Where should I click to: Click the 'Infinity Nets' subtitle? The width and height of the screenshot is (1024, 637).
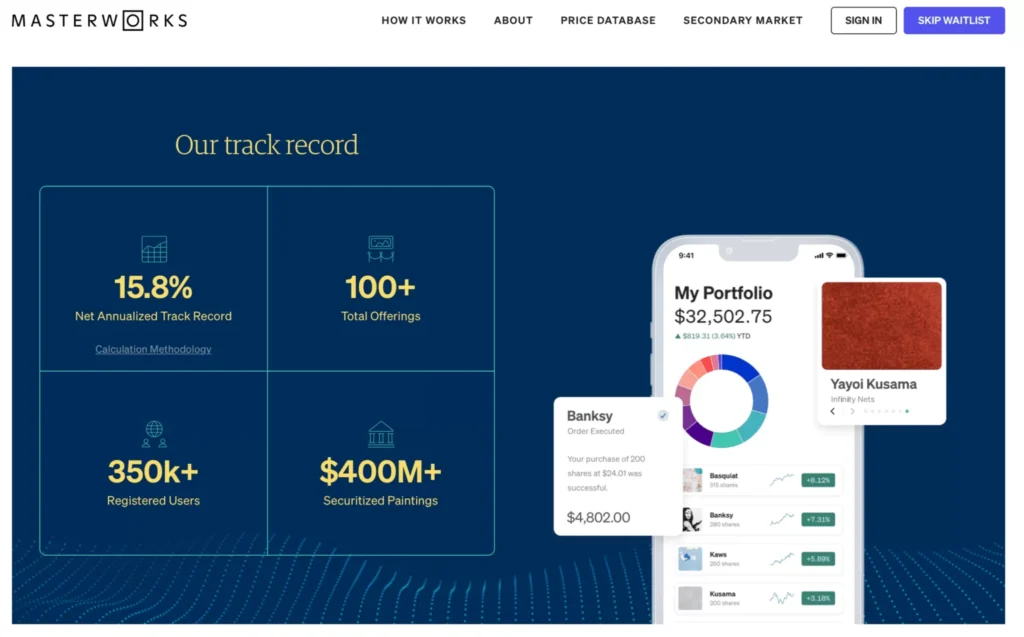click(852, 399)
